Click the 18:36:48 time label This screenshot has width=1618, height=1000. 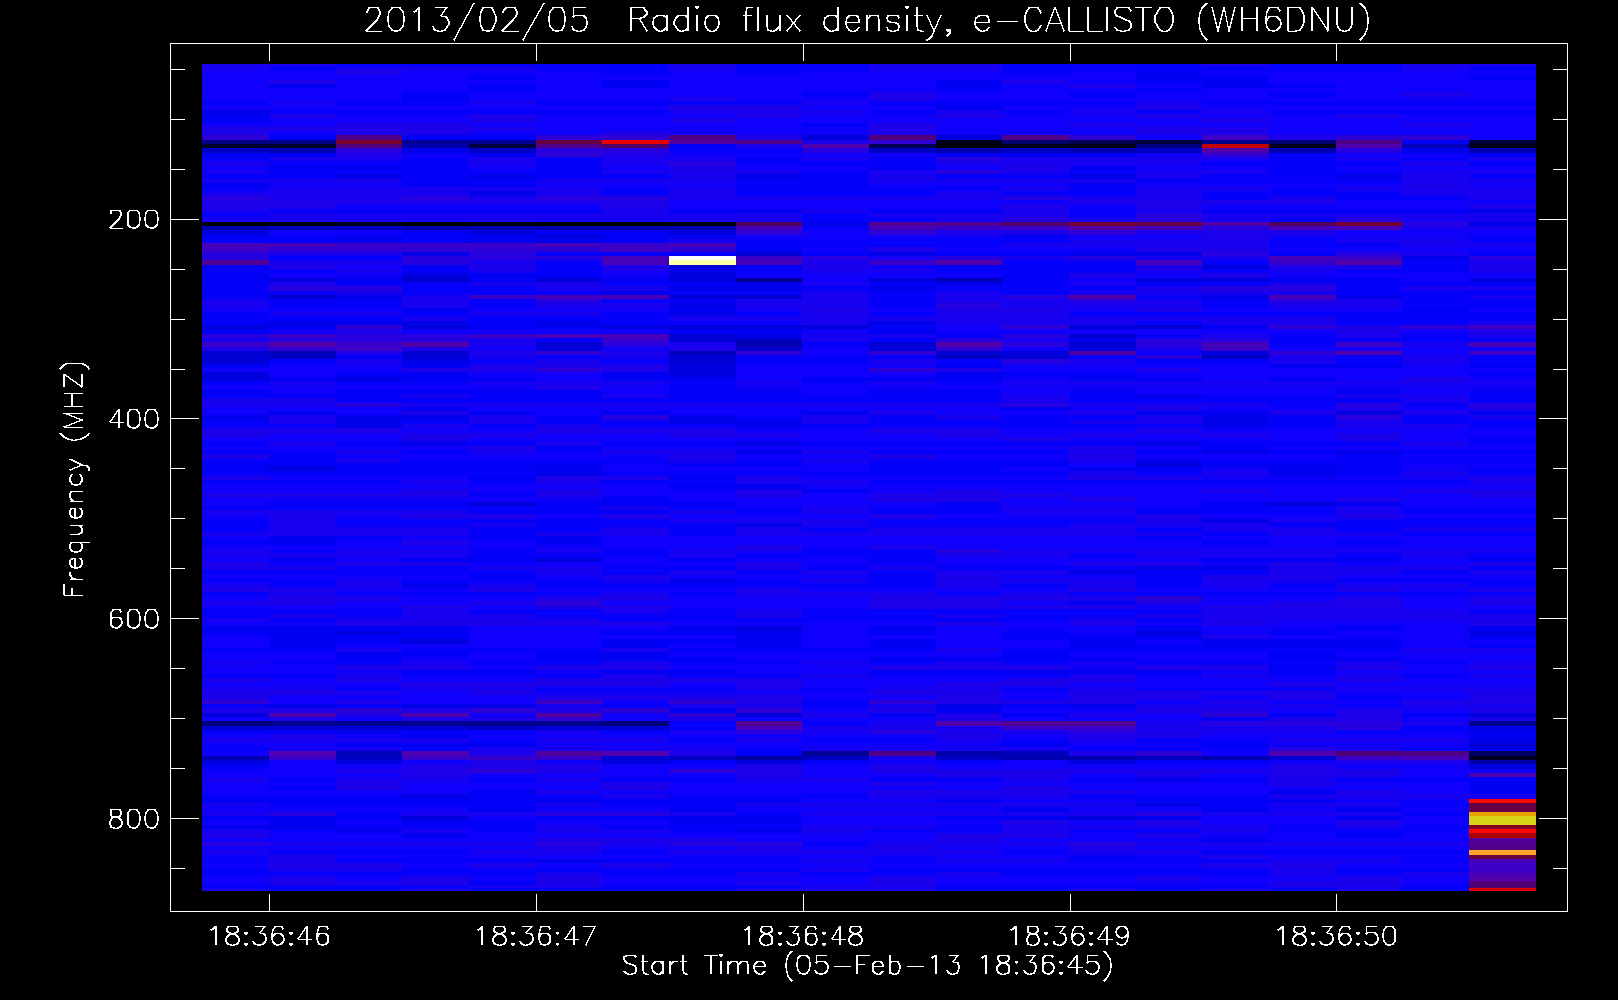tap(803, 937)
